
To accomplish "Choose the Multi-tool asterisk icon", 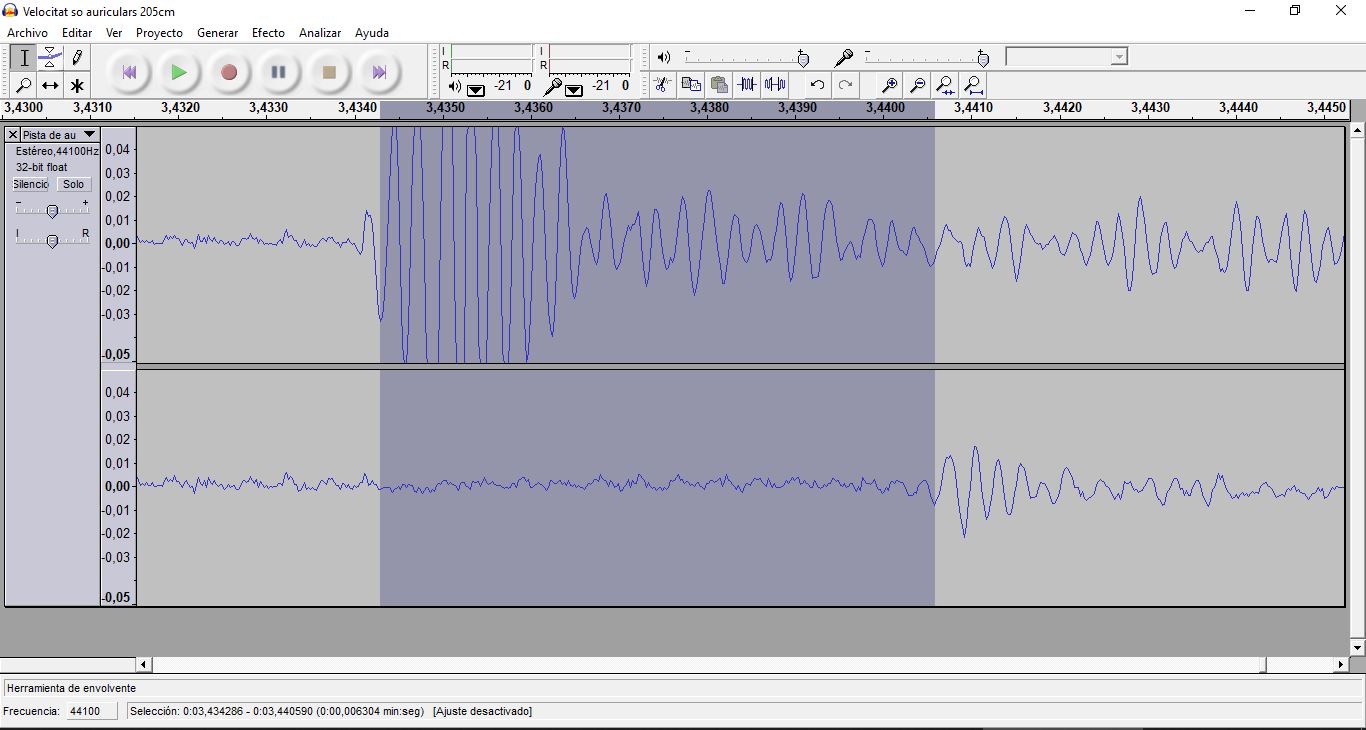I will [77, 86].
